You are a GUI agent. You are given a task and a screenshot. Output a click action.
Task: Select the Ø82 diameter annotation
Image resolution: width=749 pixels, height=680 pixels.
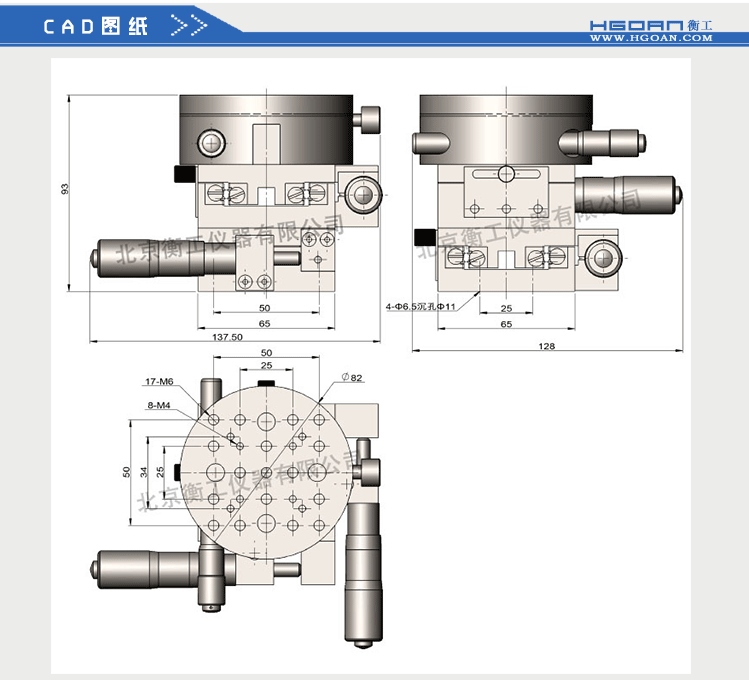tap(350, 377)
